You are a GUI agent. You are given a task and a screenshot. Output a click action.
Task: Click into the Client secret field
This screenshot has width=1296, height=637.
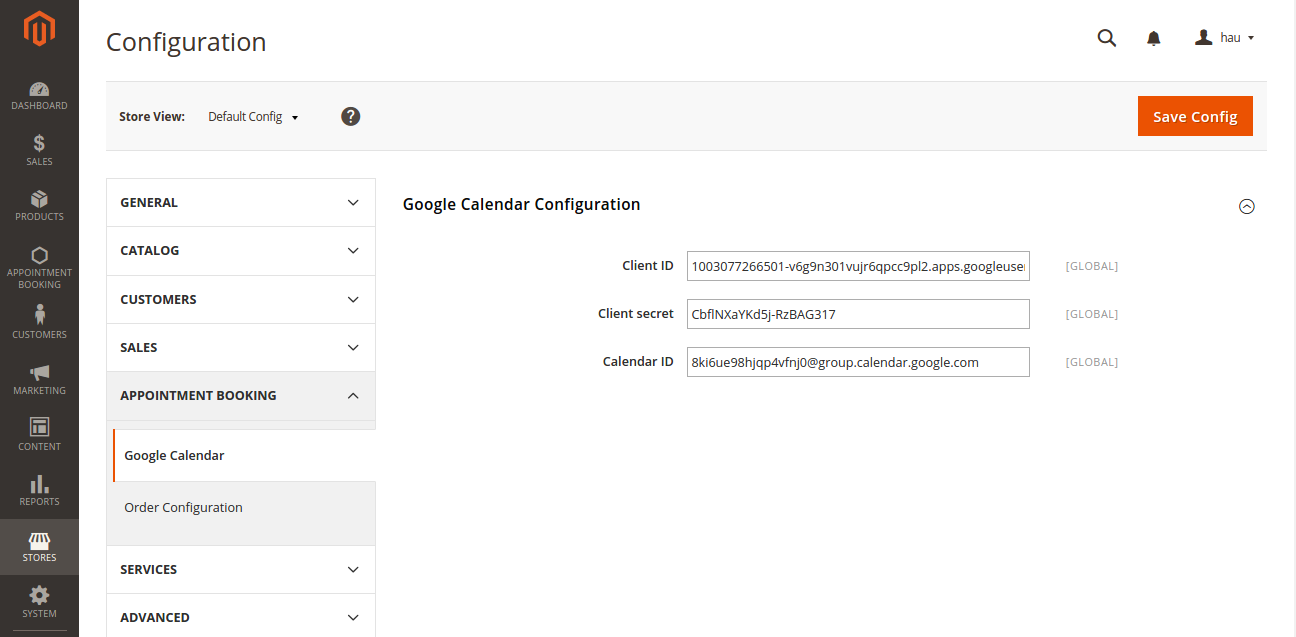pyautogui.click(x=857, y=314)
